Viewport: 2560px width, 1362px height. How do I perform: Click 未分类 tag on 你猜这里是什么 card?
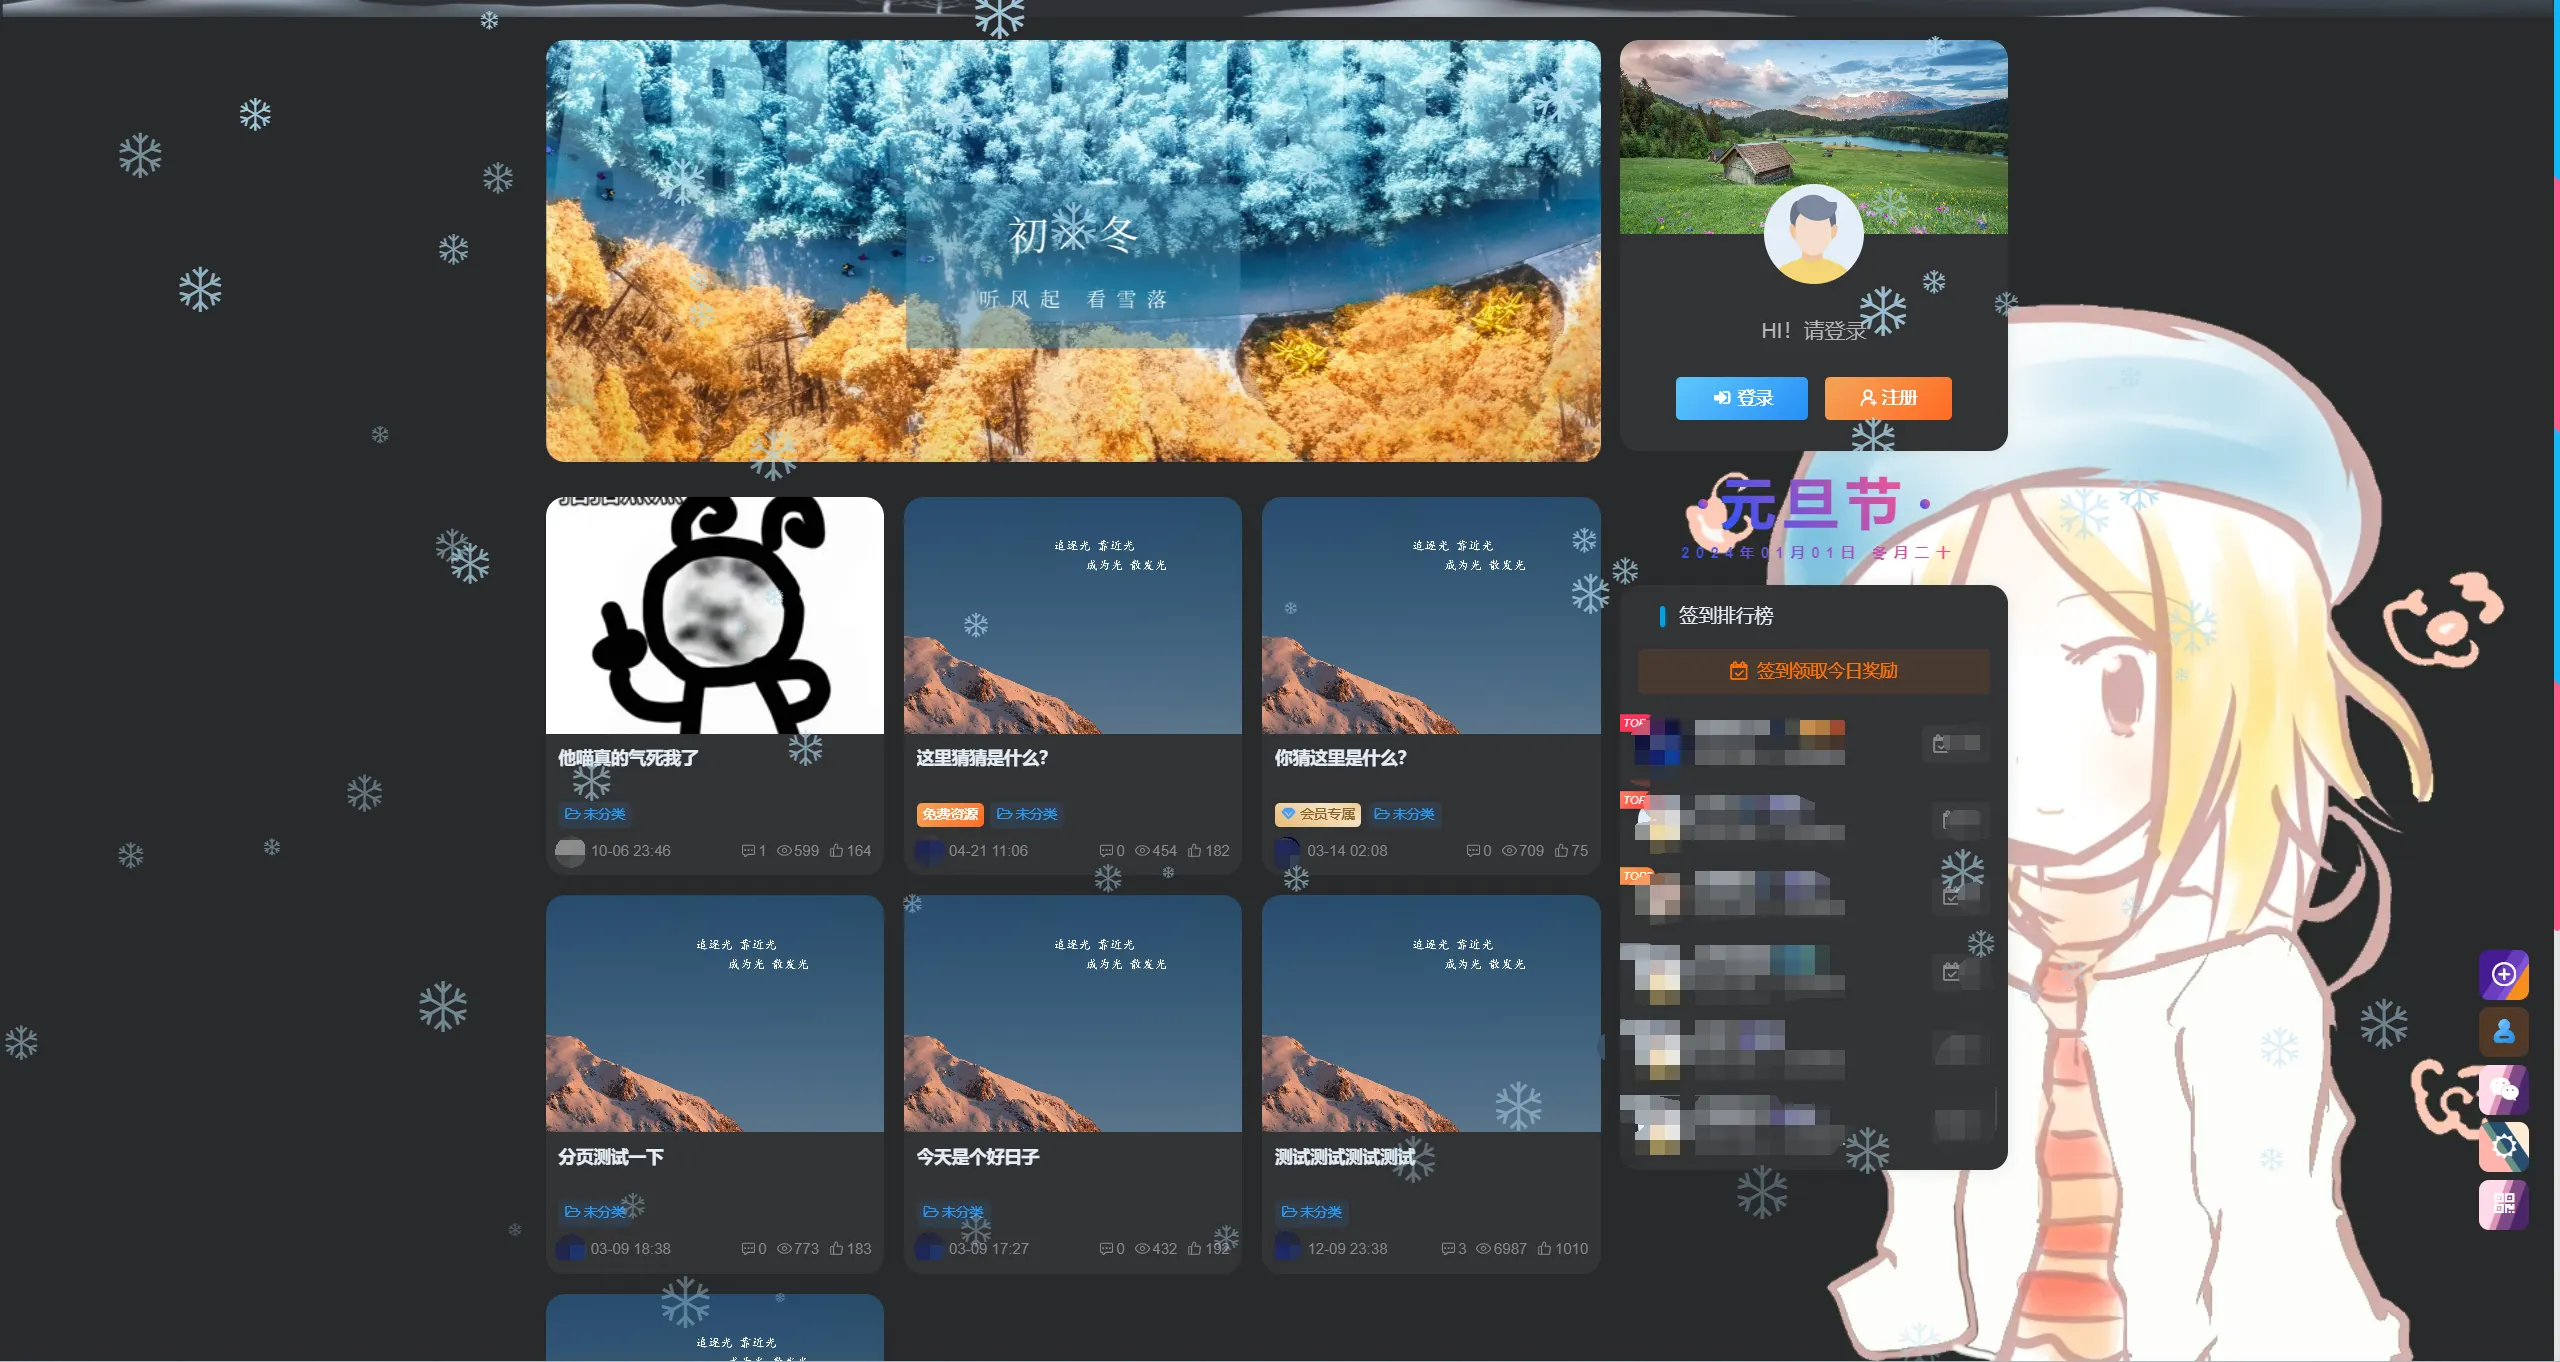[1404, 814]
